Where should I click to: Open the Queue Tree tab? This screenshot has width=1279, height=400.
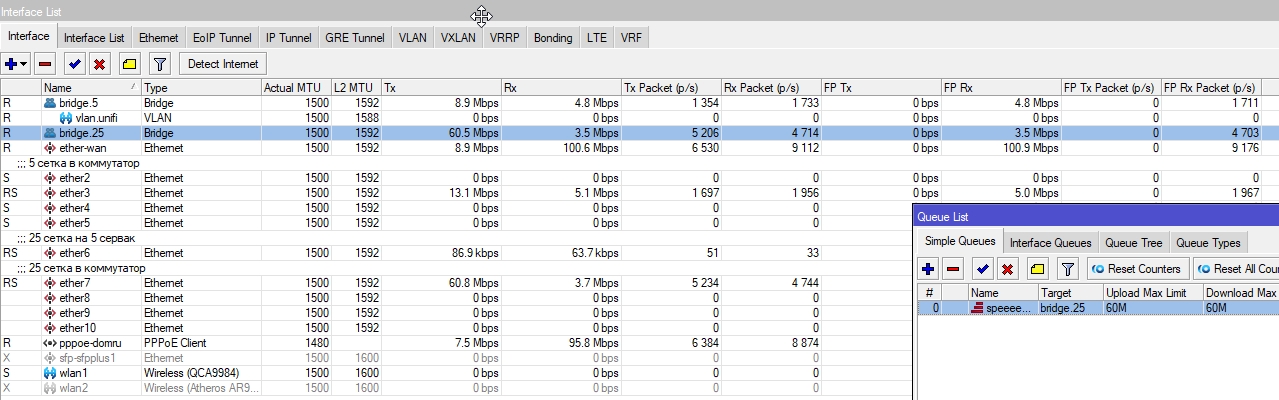(1133, 242)
